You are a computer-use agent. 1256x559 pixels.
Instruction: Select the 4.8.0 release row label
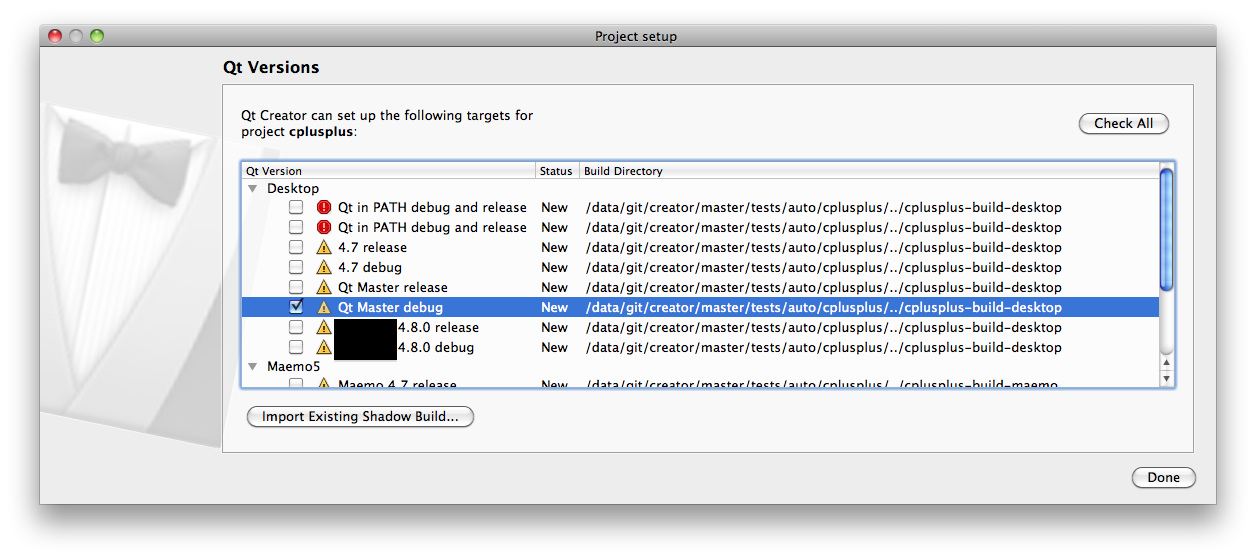pos(438,327)
